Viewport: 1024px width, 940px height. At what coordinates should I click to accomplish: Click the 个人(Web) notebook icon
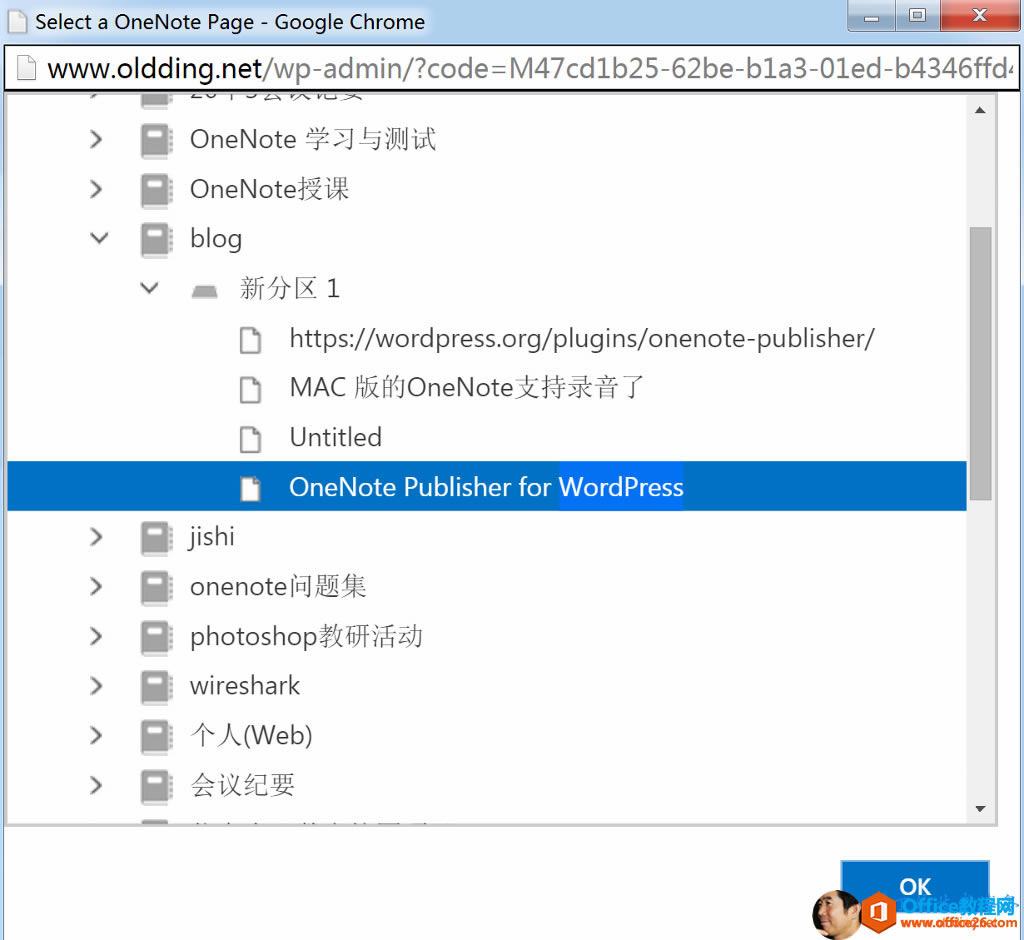pyautogui.click(x=156, y=736)
